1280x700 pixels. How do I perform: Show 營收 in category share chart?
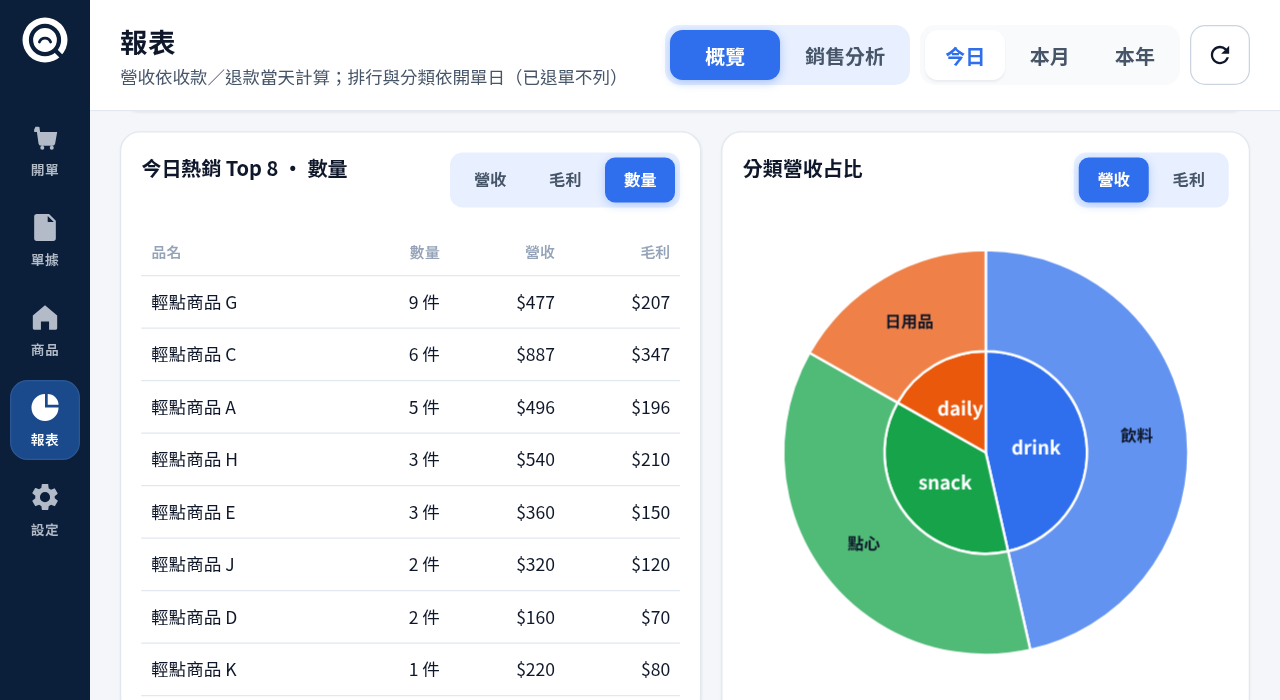click(1114, 180)
